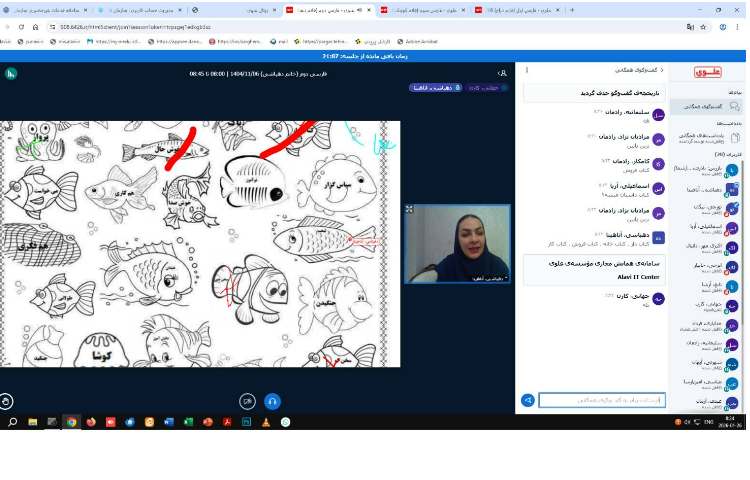This screenshot has height=480, width=750.
Task: Select the teacher's webcam thumbnail
Action: click(457, 244)
